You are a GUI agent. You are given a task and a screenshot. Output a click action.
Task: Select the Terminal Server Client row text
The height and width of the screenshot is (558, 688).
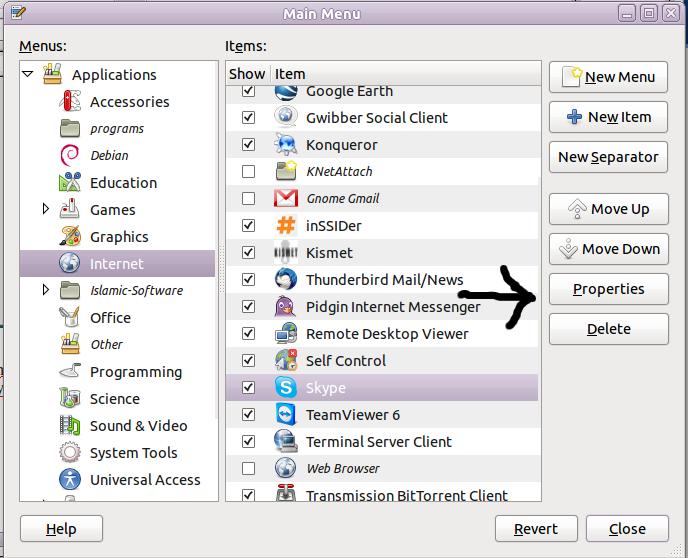pyautogui.click(x=379, y=442)
